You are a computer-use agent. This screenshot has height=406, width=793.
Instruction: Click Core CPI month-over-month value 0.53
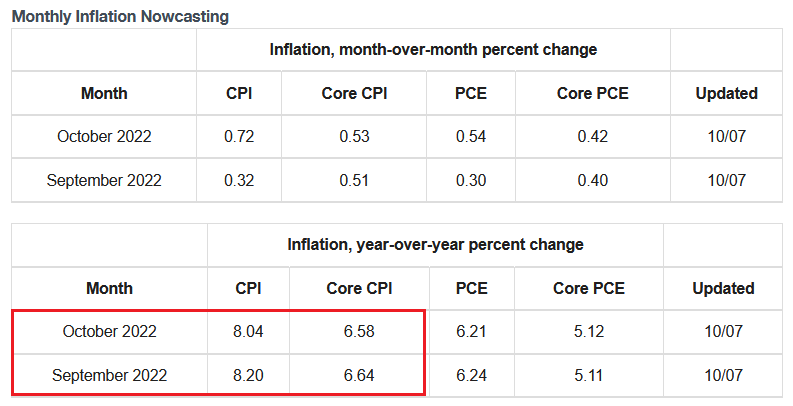355,137
